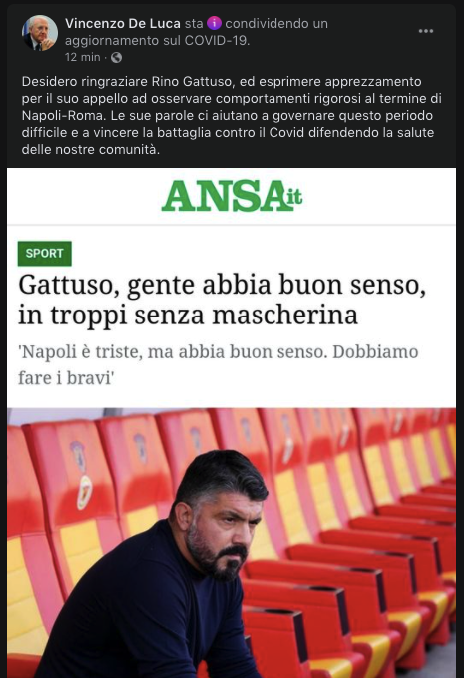Open the Vincenzo De Luca profile name link
The width and height of the screenshot is (464, 678).
pyautogui.click(x=123, y=23)
